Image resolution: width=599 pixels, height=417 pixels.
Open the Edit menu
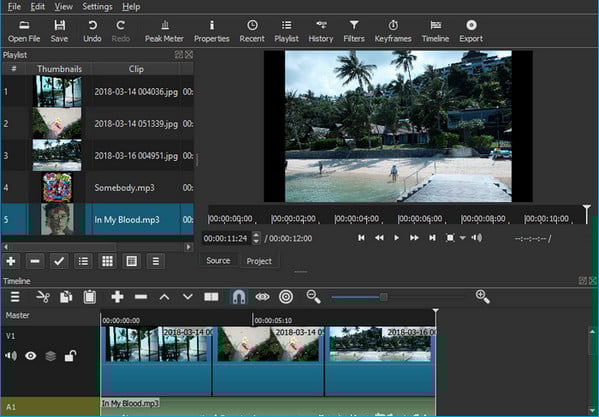[37, 6]
